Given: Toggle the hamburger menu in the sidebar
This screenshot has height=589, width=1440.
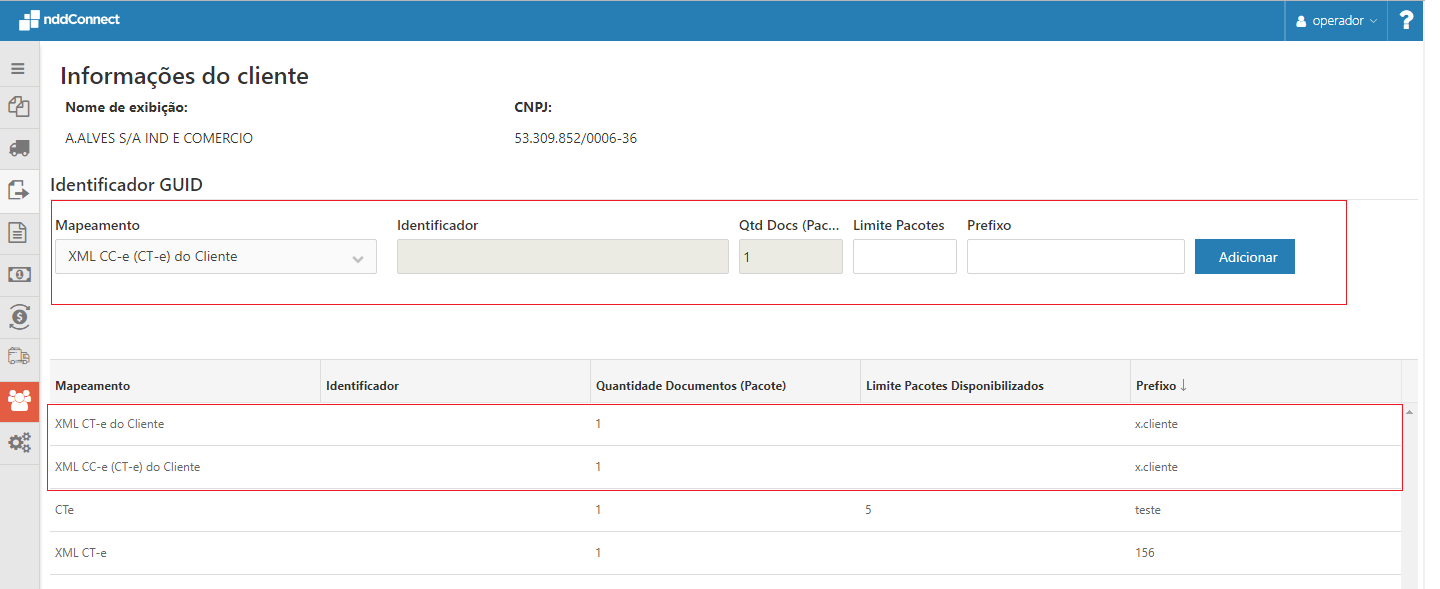Looking at the screenshot, I should tap(18, 69).
